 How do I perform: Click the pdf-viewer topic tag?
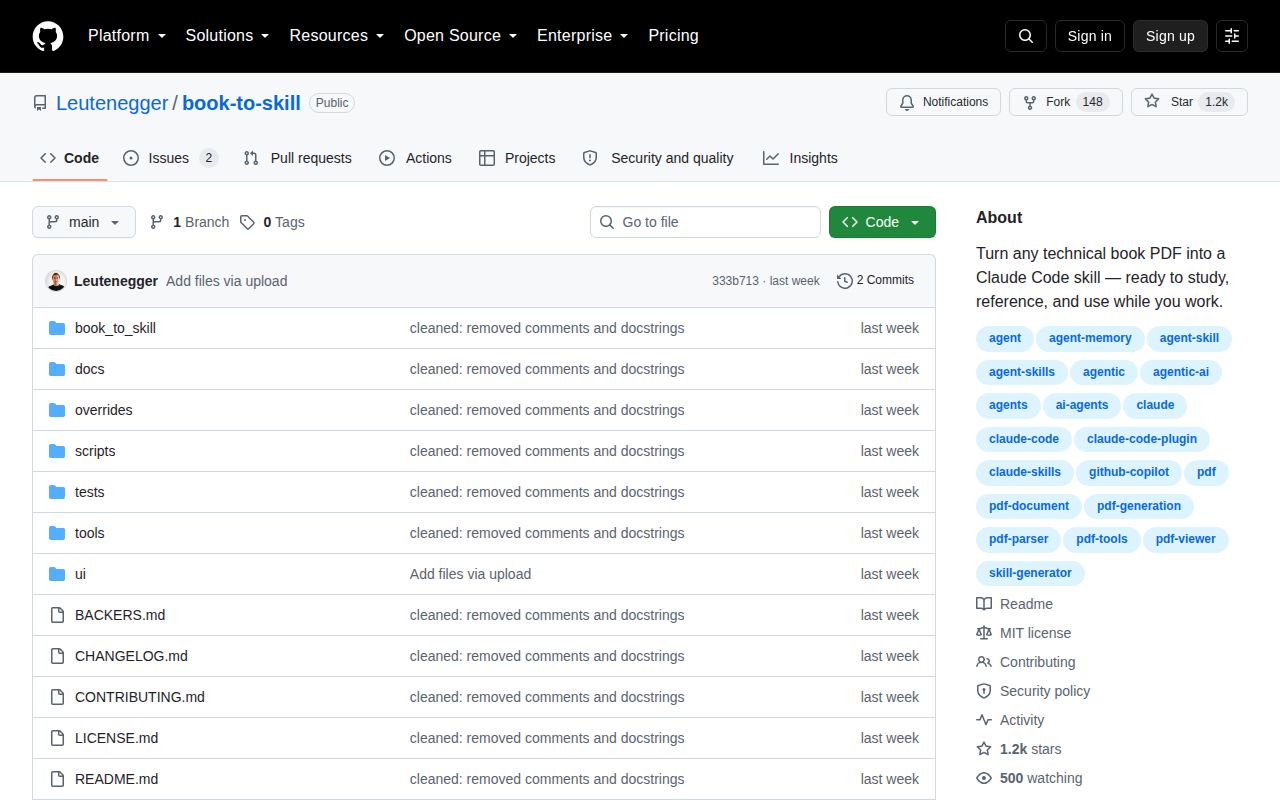pyautogui.click(x=1186, y=539)
